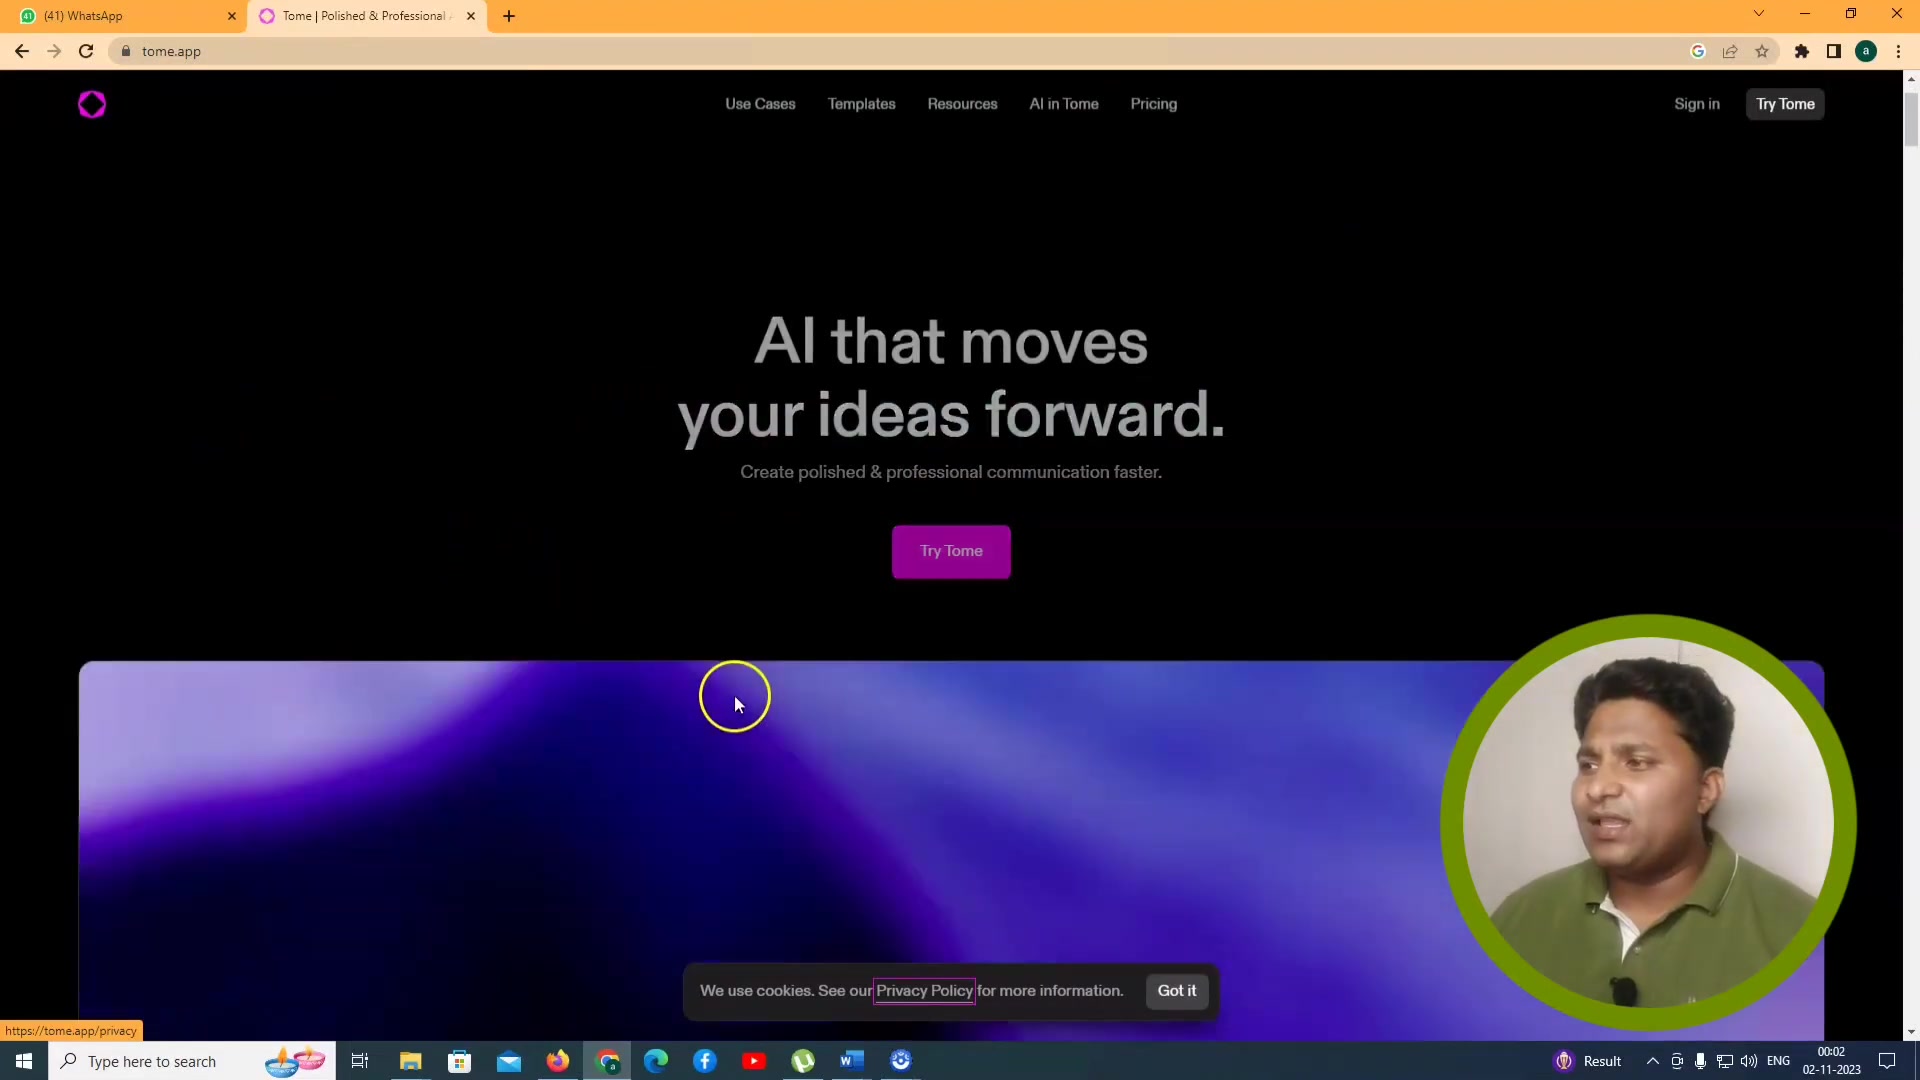
Task: Open the network tray icon
Action: click(1724, 1061)
